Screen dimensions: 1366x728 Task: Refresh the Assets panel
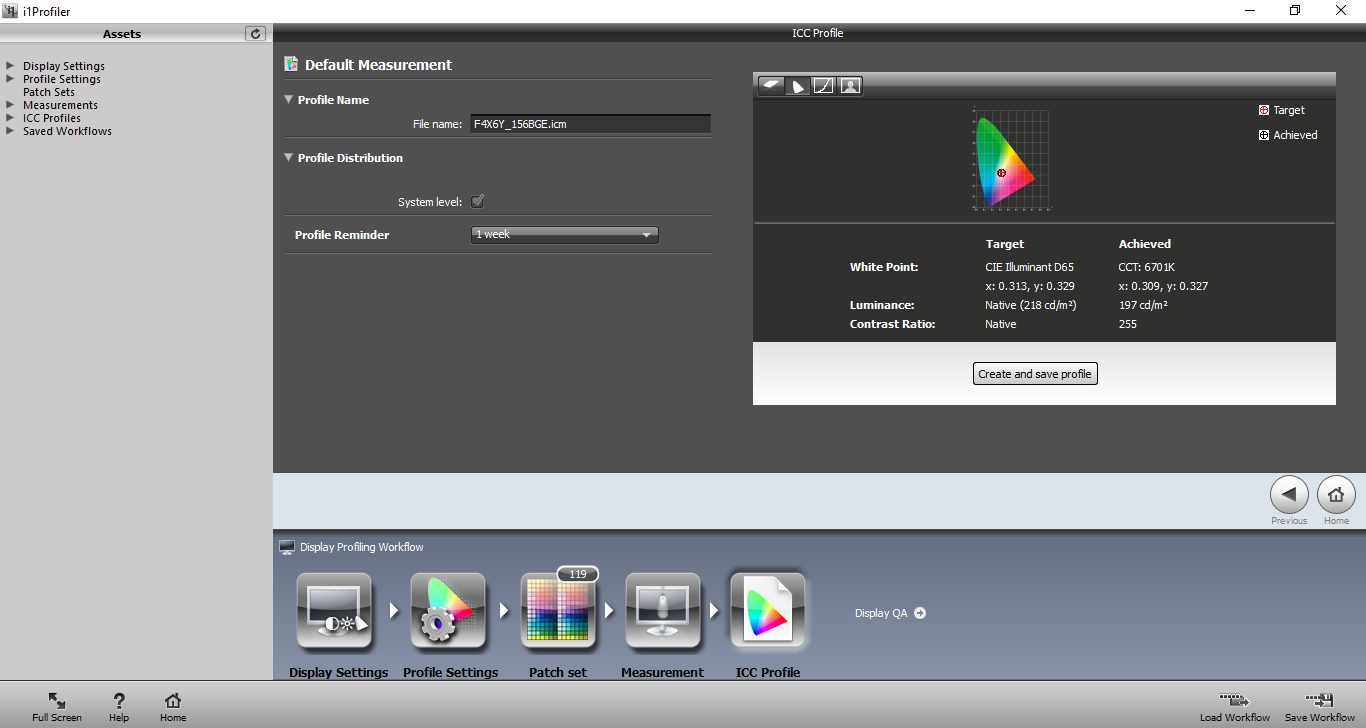pyautogui.click(x=256, y=34)
